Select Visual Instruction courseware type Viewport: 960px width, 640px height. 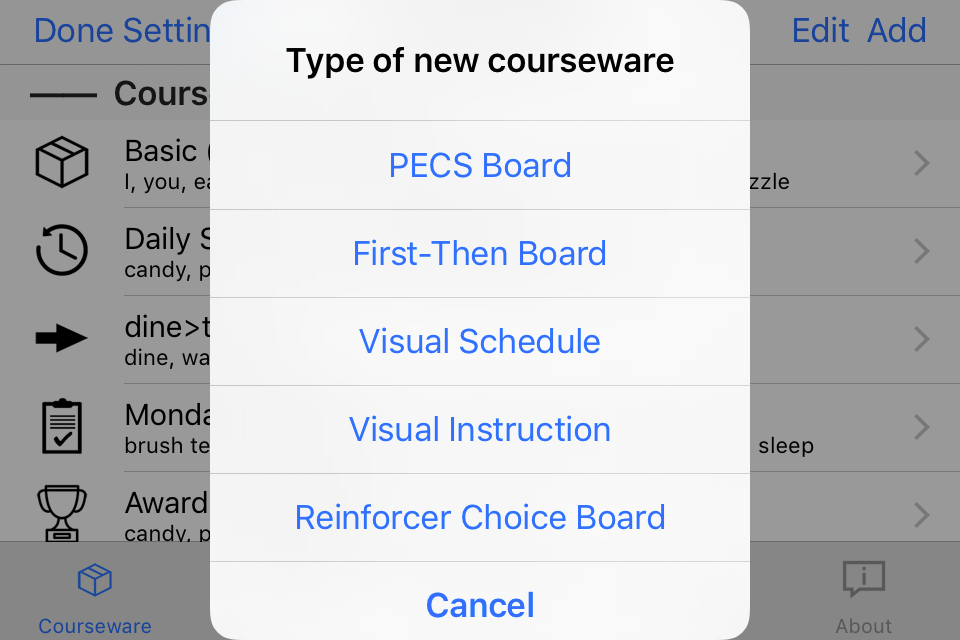(x=480, y=429)
